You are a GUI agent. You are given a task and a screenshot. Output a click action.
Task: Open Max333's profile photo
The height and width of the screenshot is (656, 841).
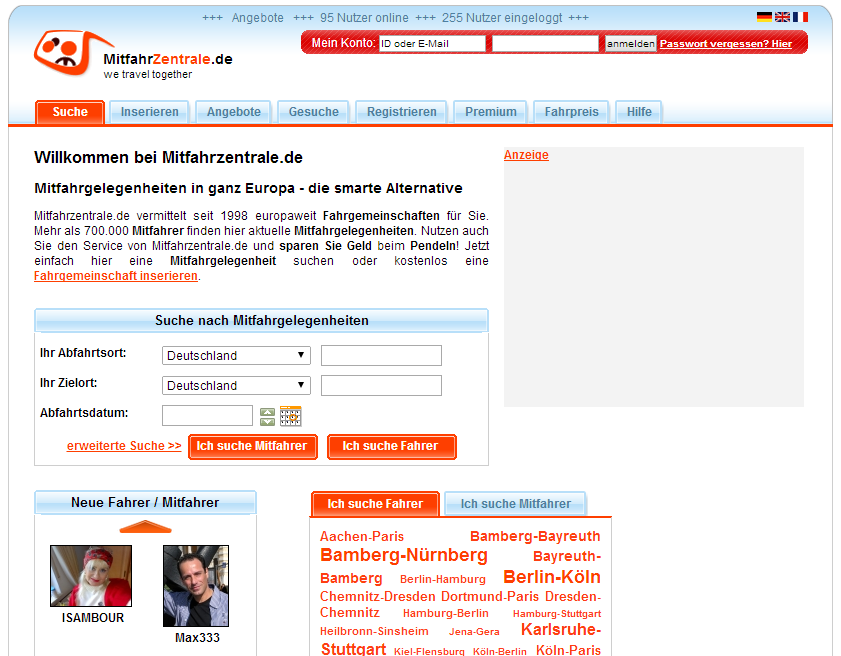click(196, 586)
